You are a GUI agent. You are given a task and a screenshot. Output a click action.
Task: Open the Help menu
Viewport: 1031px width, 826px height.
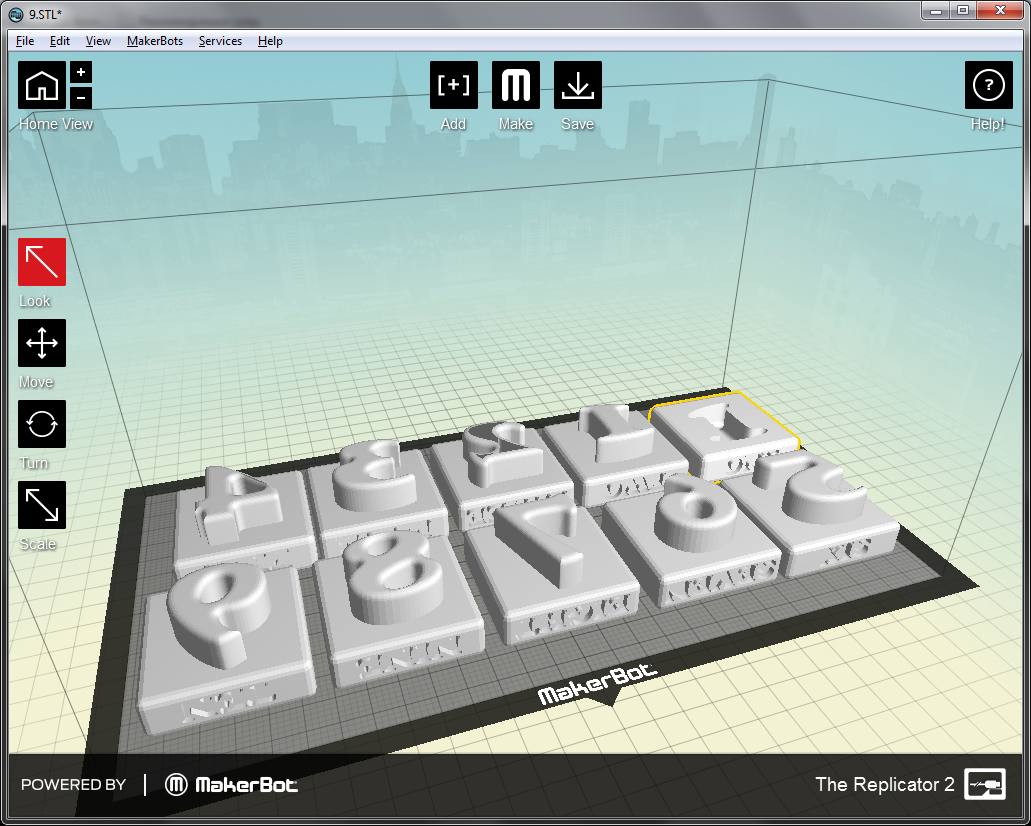pyautogui.click(x=270, y=41)
